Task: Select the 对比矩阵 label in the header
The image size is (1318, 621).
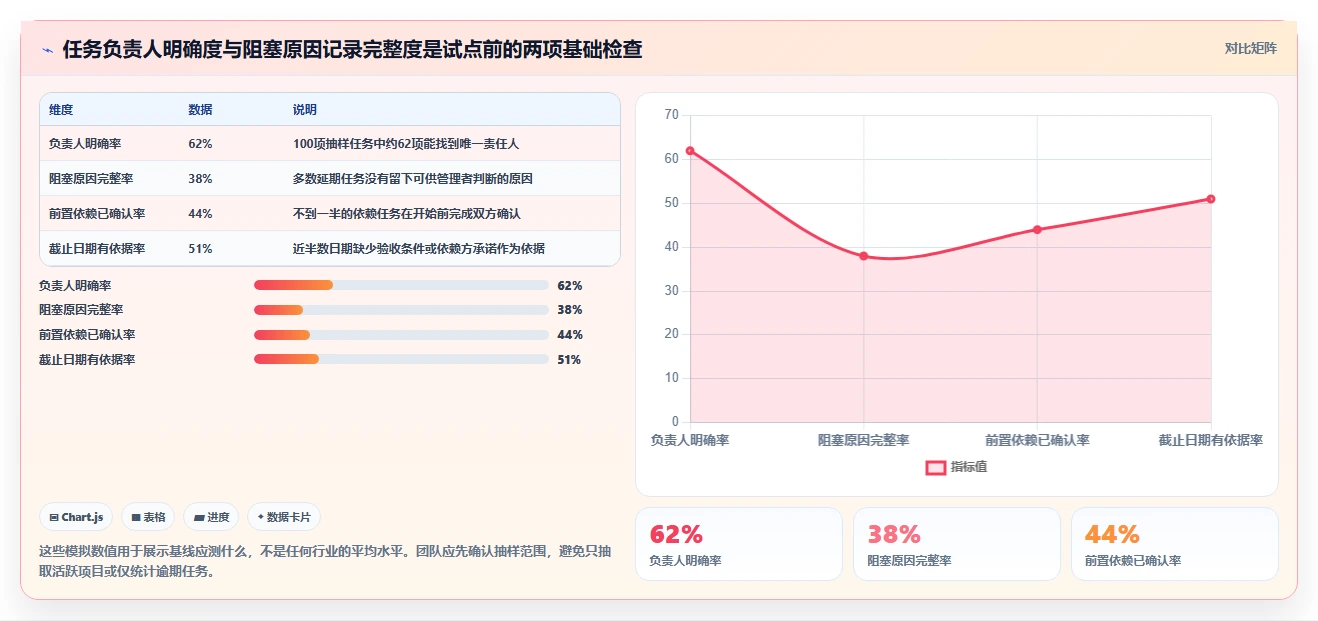Action: tap(1250, 48)
